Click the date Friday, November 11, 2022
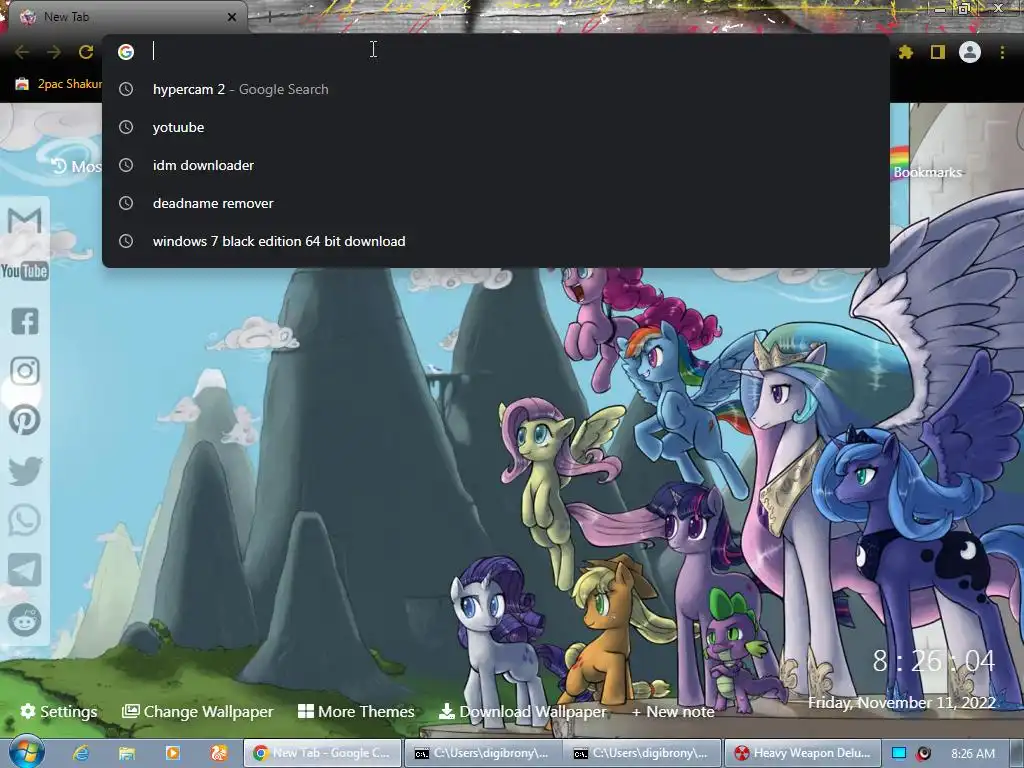This screenshot has width=1024, height=768. tap(902, 703)
